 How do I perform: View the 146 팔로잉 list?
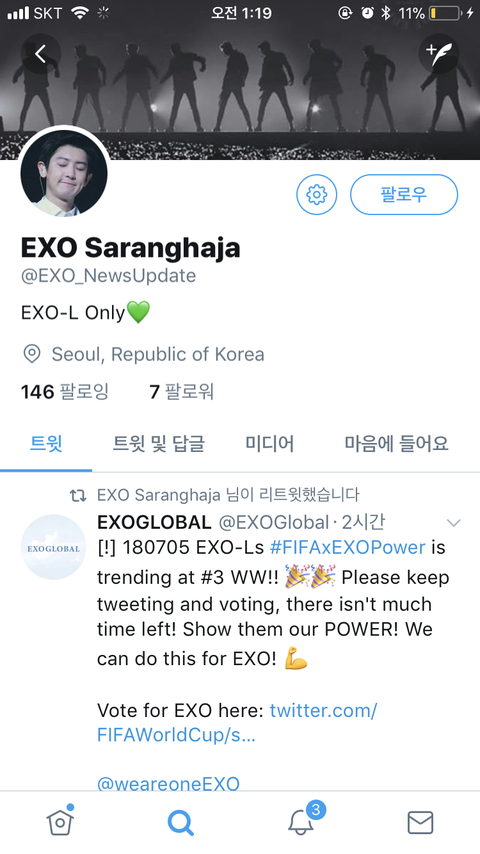65,392
